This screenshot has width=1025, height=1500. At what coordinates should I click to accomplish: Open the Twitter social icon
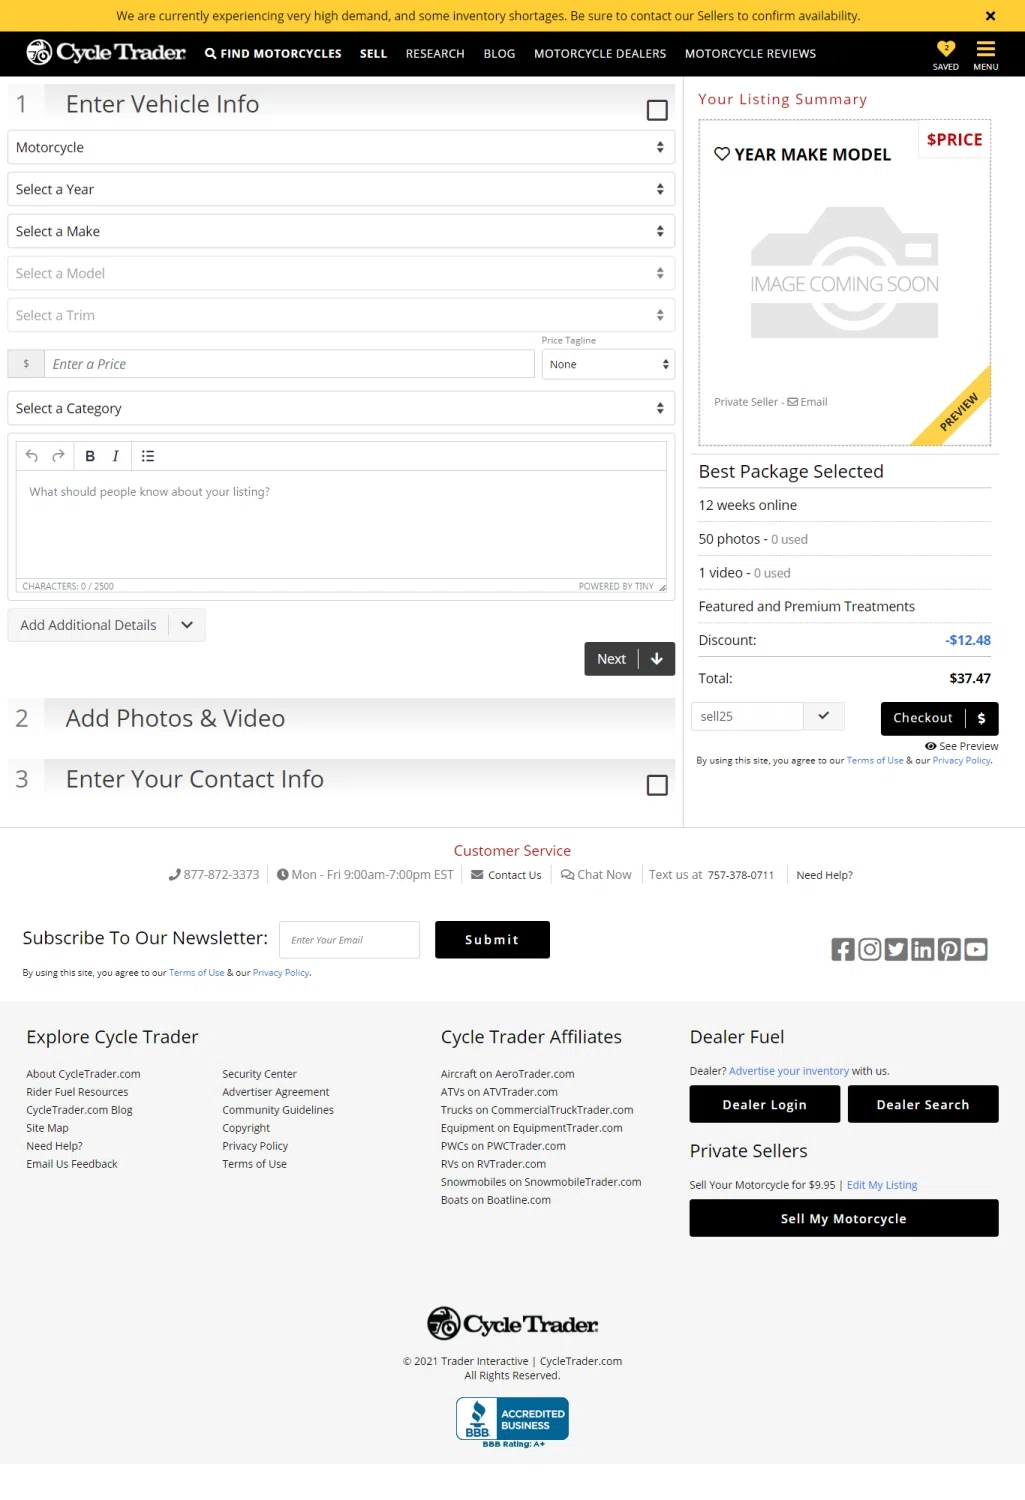(896, 949)
